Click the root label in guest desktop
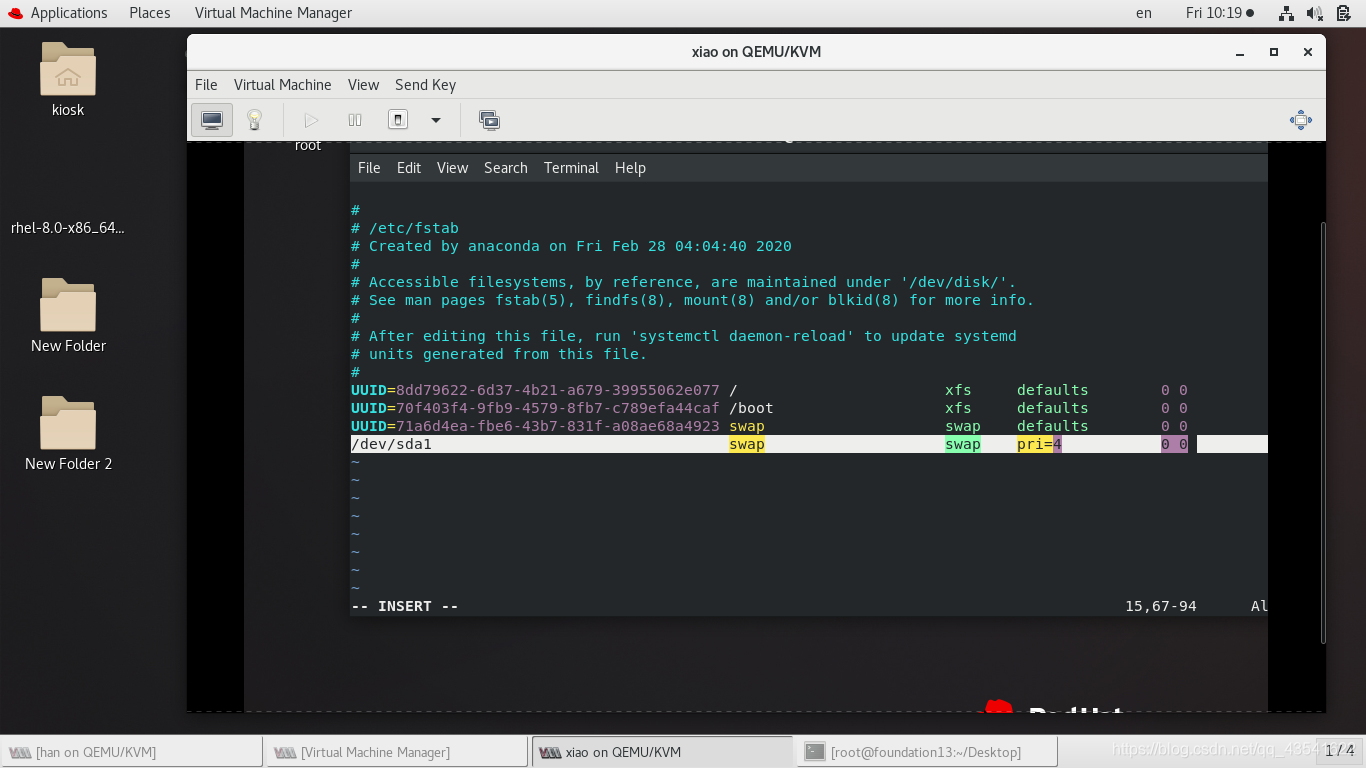This screenshot has width=1366, height=768. coord(308,146)
